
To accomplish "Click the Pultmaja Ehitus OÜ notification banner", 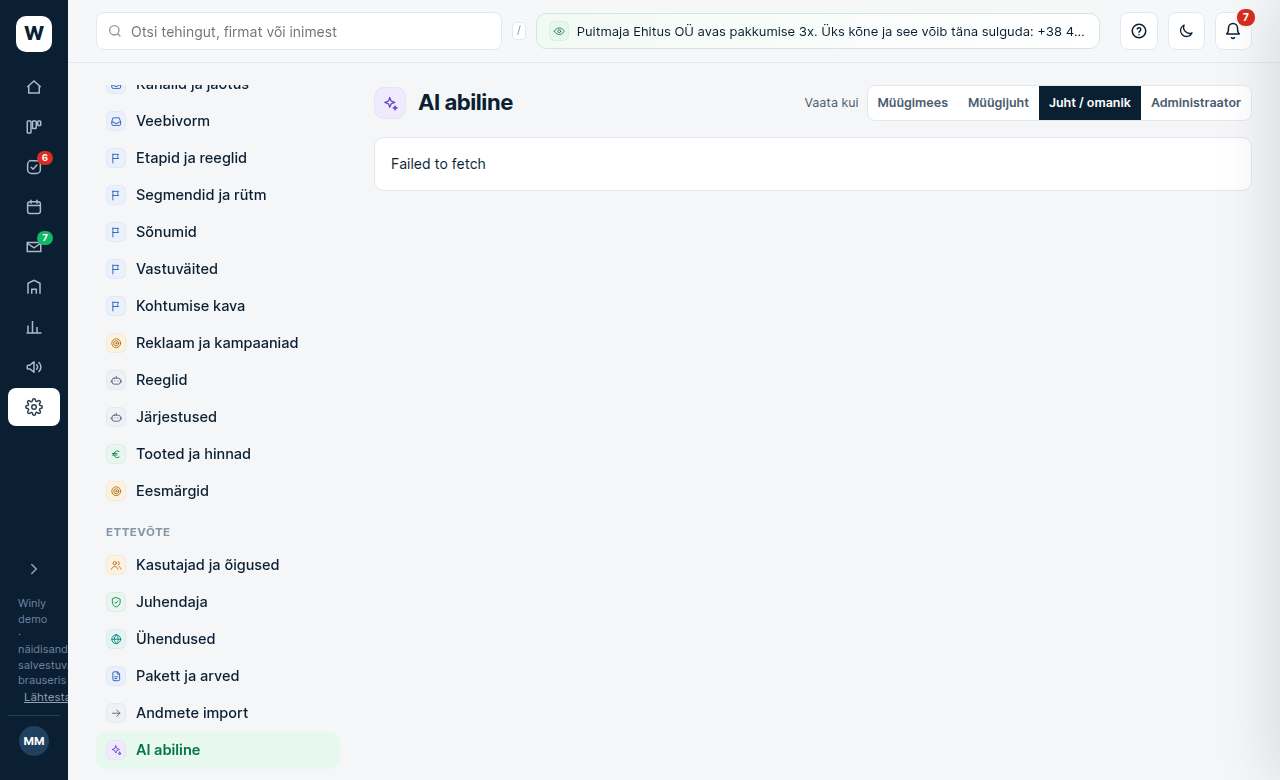I will click(x=818, y=31).
